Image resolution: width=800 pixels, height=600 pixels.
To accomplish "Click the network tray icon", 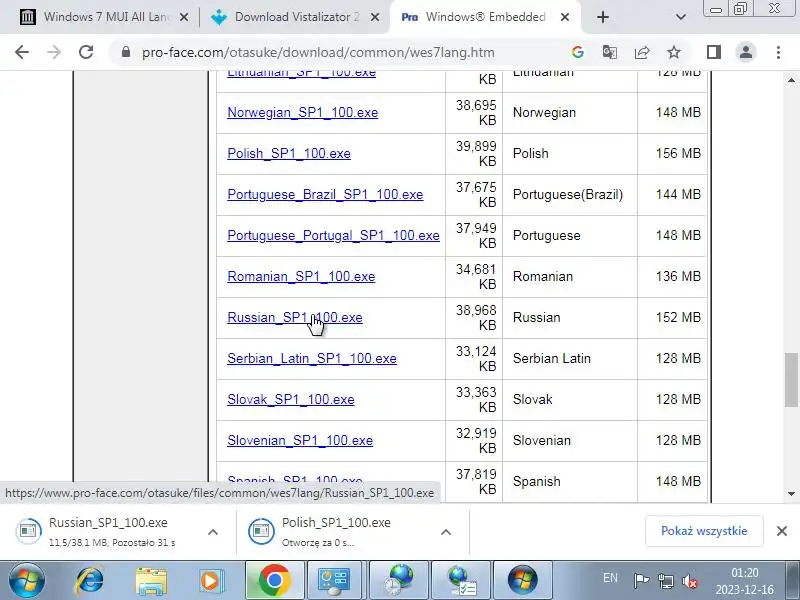I will [x=666, y=581].
